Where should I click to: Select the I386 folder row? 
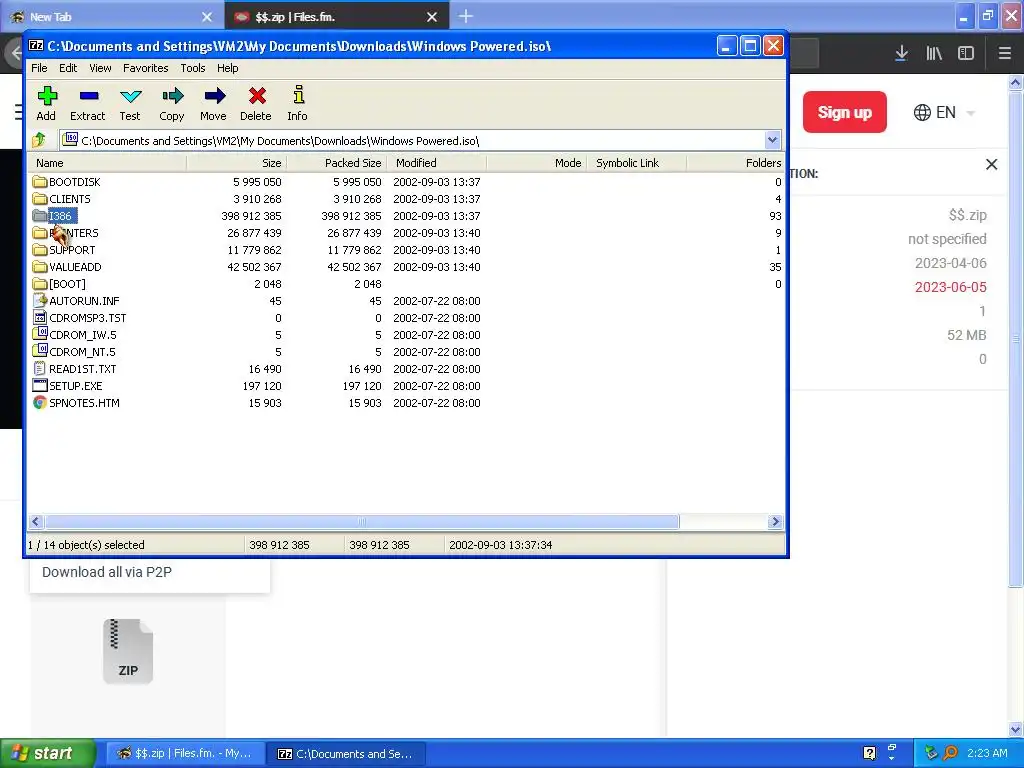point(406,216)
